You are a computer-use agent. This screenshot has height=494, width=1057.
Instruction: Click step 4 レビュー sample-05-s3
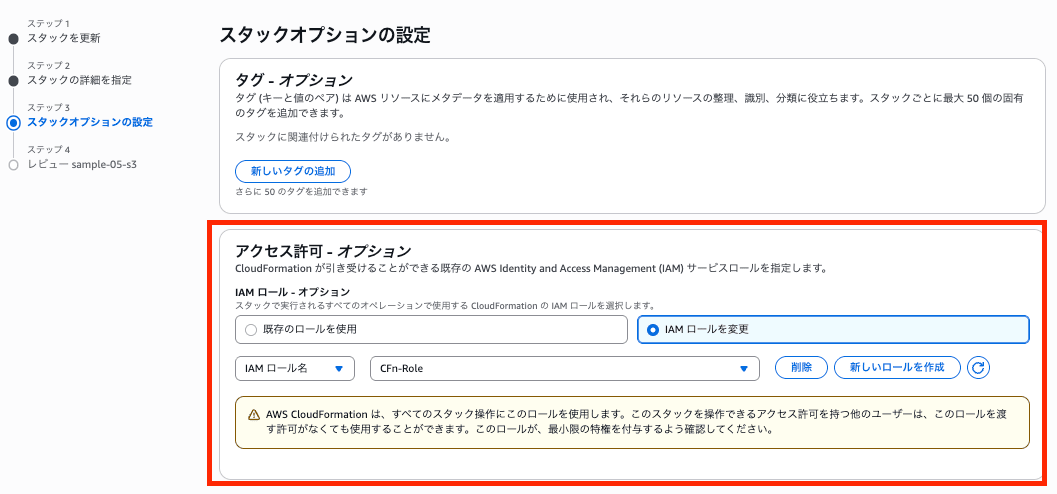click(x=82, y=164)
